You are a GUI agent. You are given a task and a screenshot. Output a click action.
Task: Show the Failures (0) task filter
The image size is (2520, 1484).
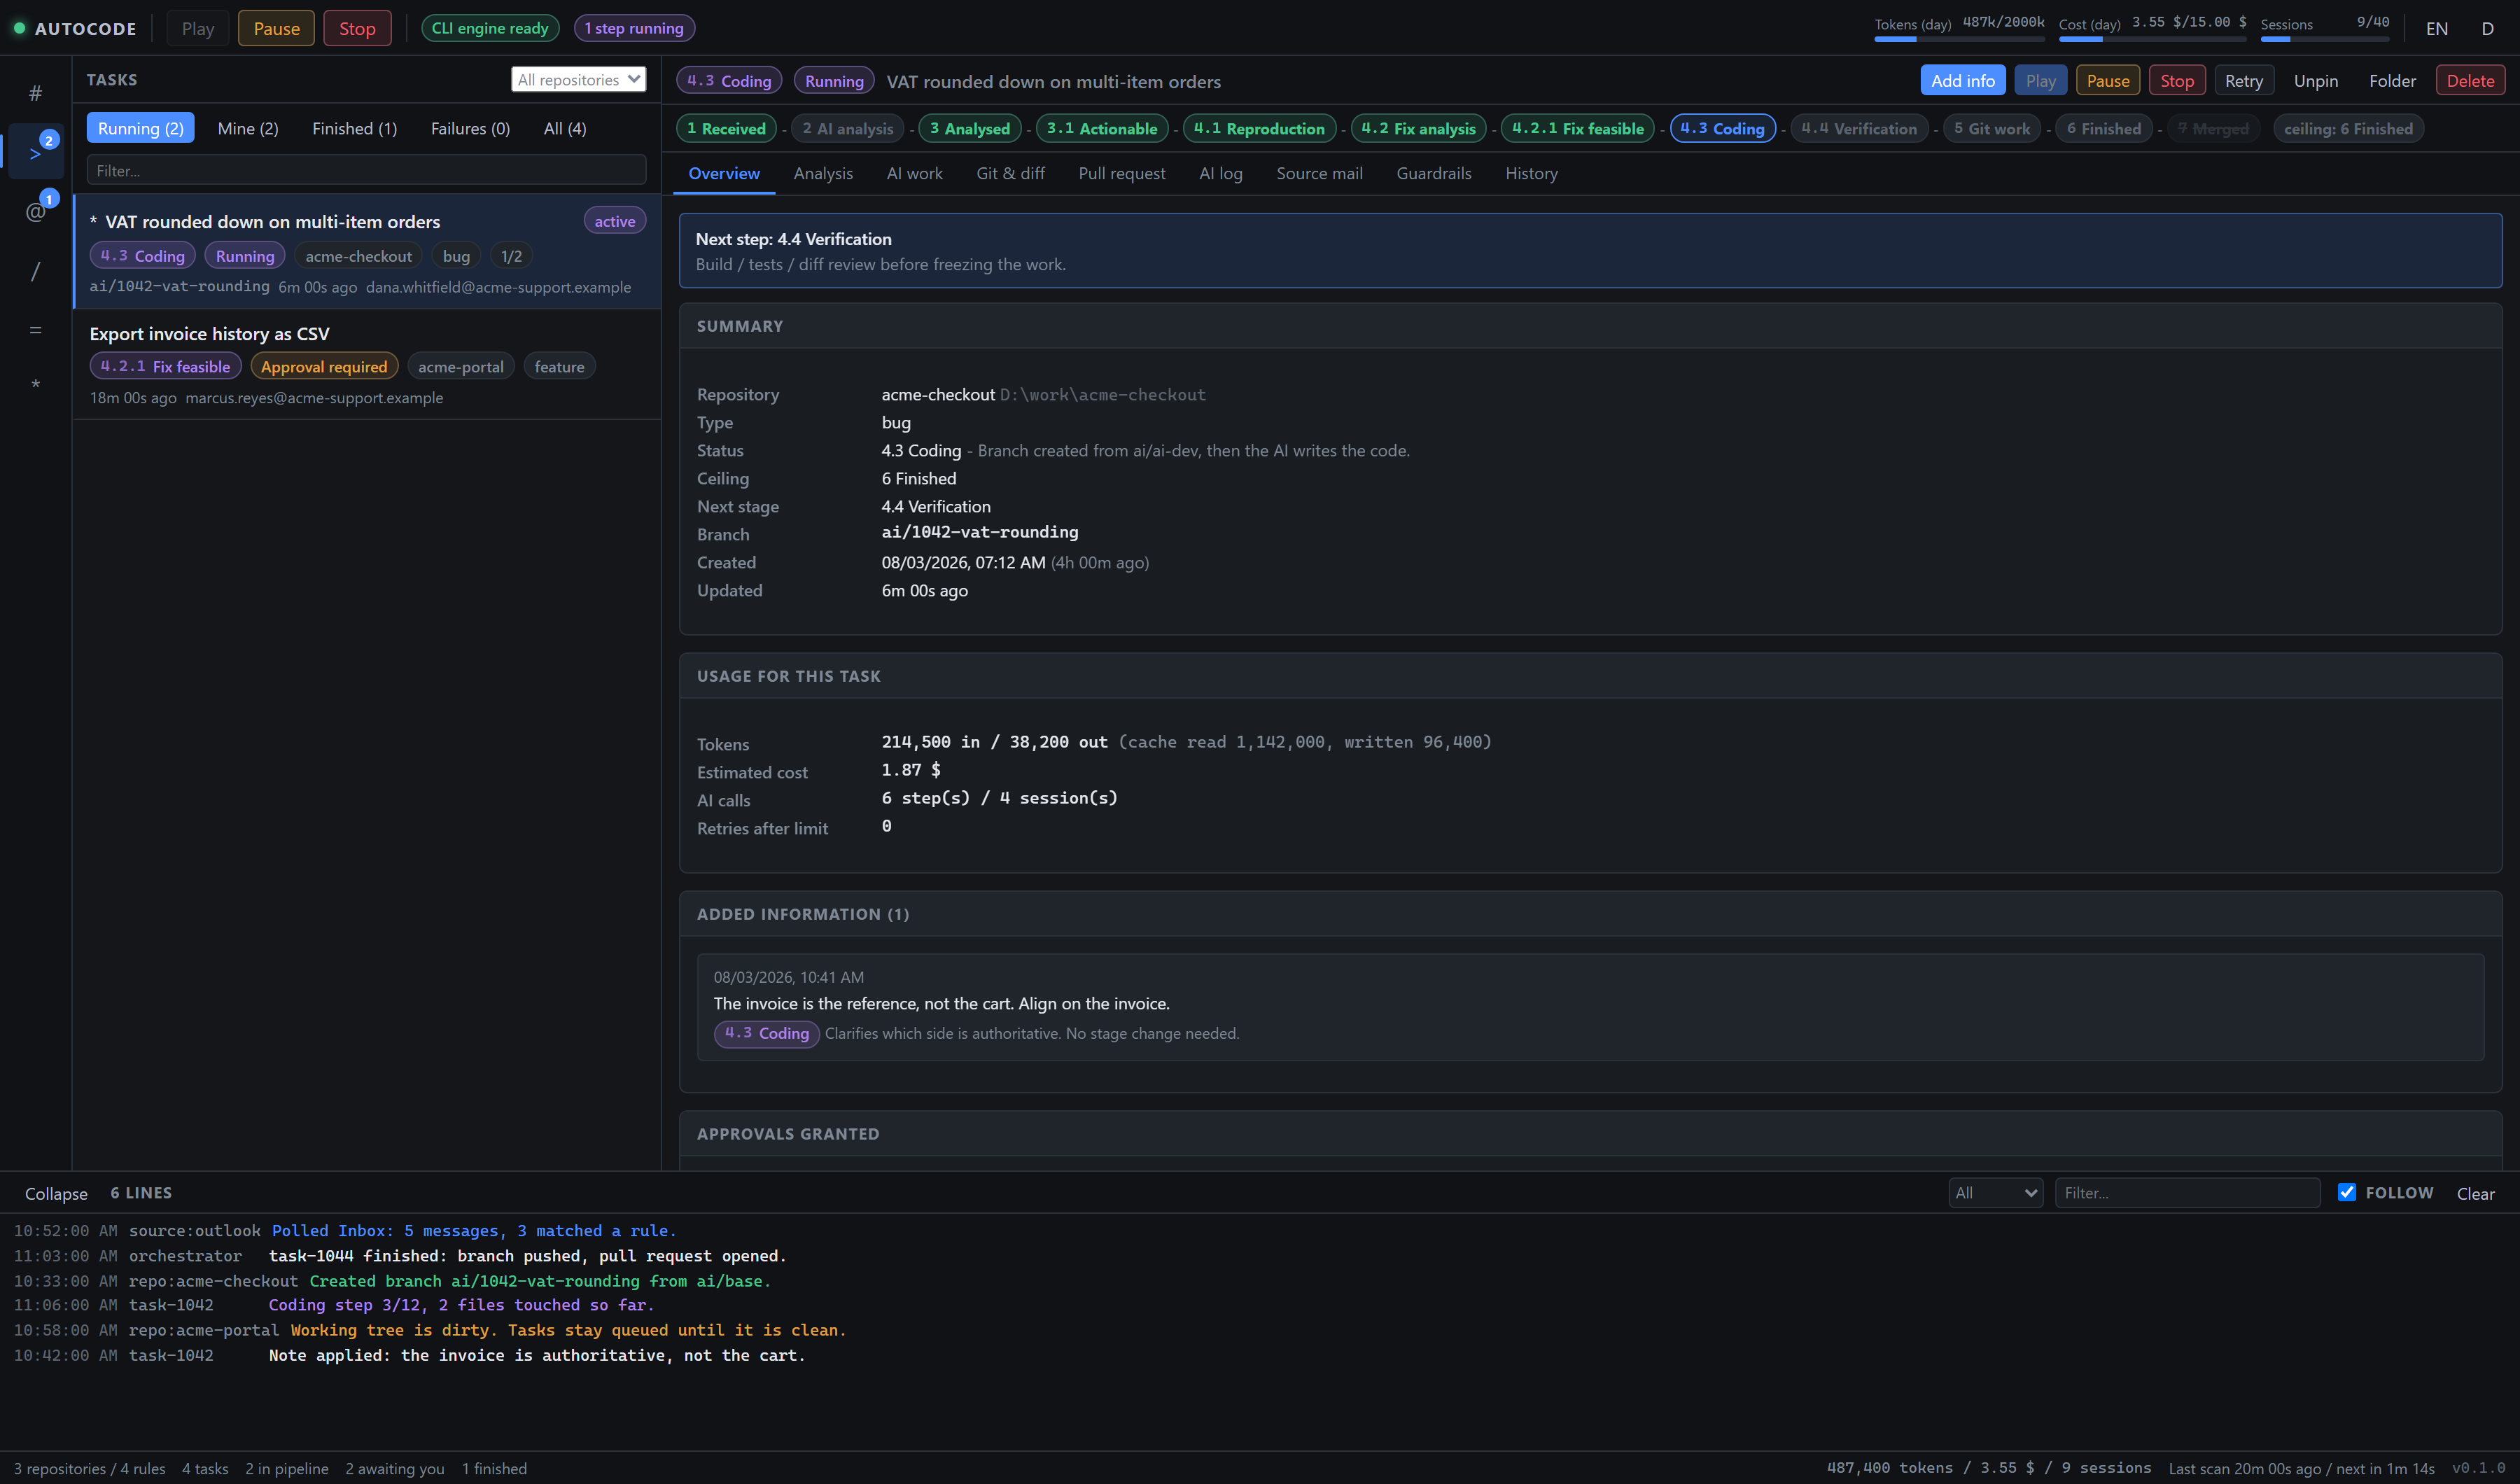[470, 128]
